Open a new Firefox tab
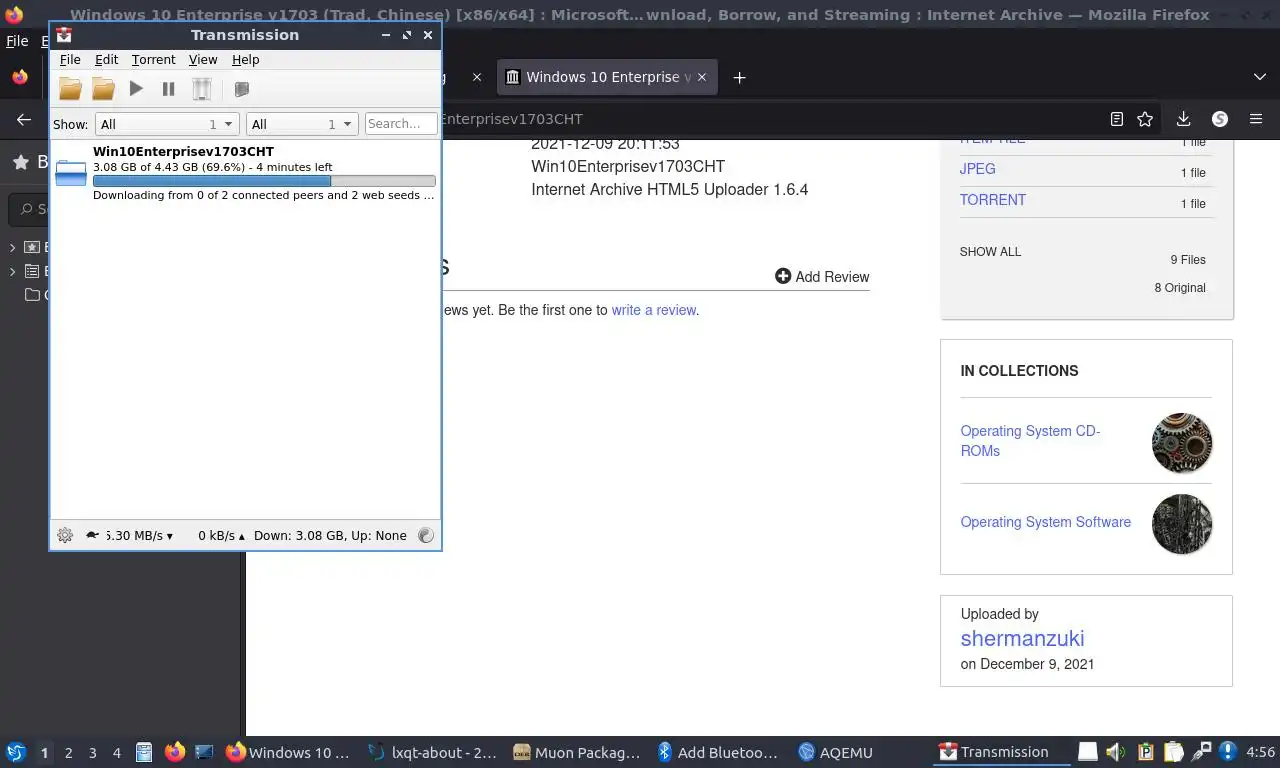 [739, 77]
